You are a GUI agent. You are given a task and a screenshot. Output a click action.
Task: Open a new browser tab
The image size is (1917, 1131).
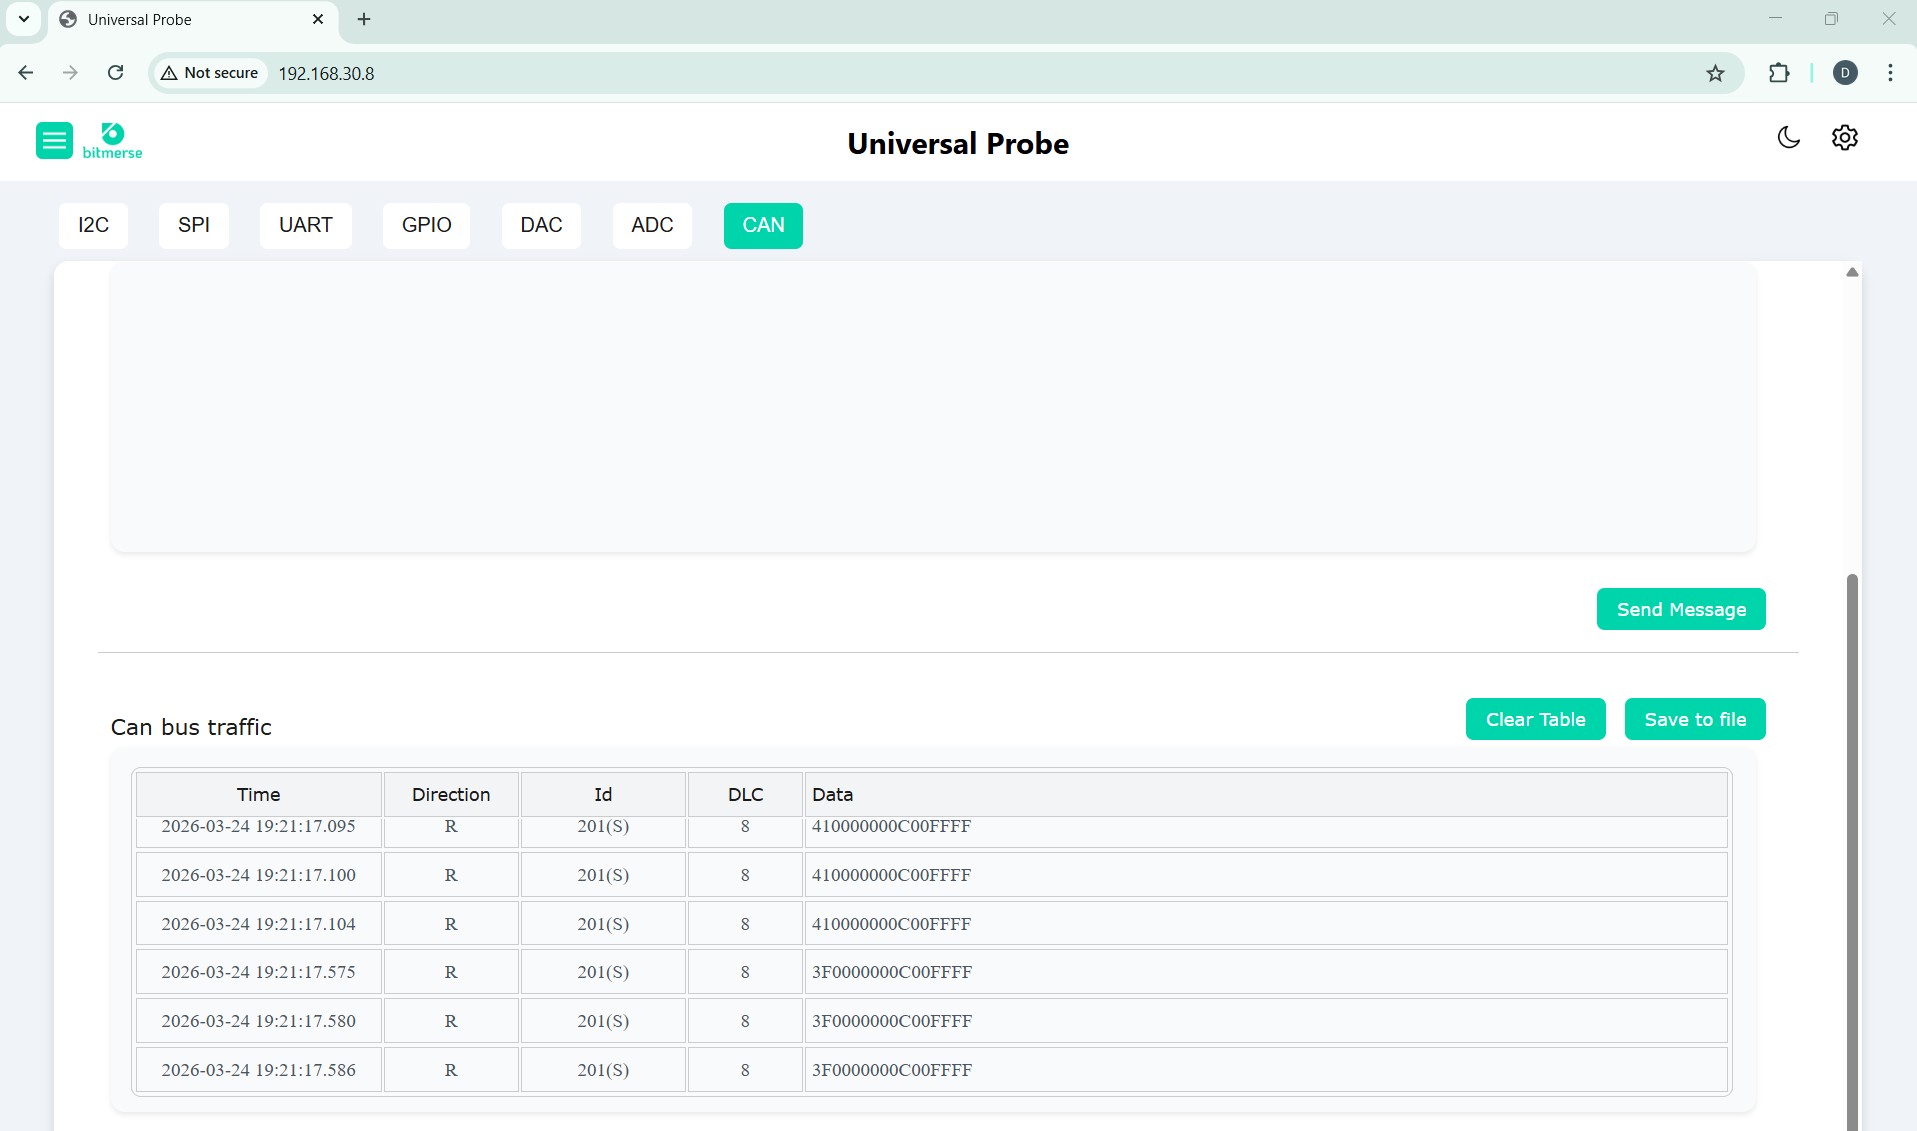coord(363,19)
